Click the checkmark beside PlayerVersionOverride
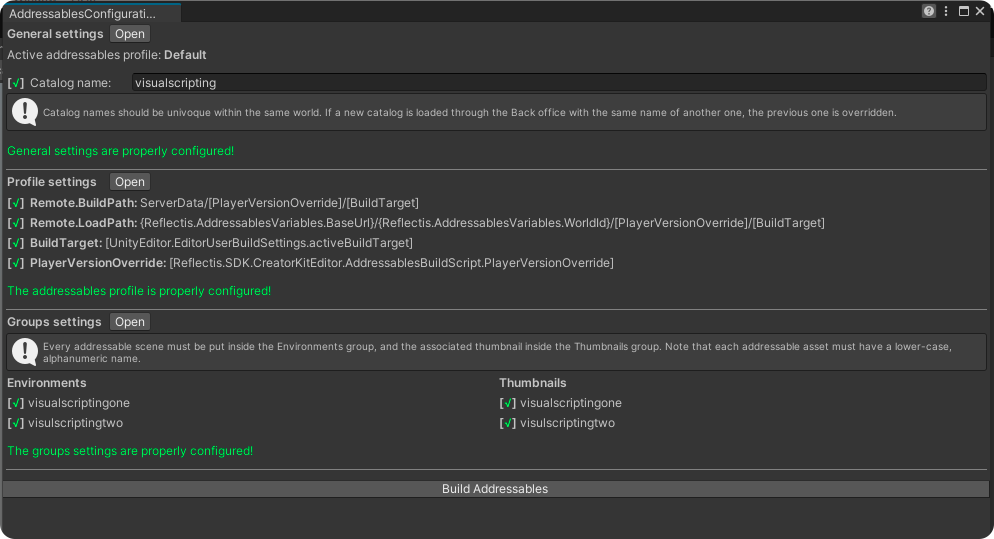Viewport: 994px width, 539px height. 16,263
